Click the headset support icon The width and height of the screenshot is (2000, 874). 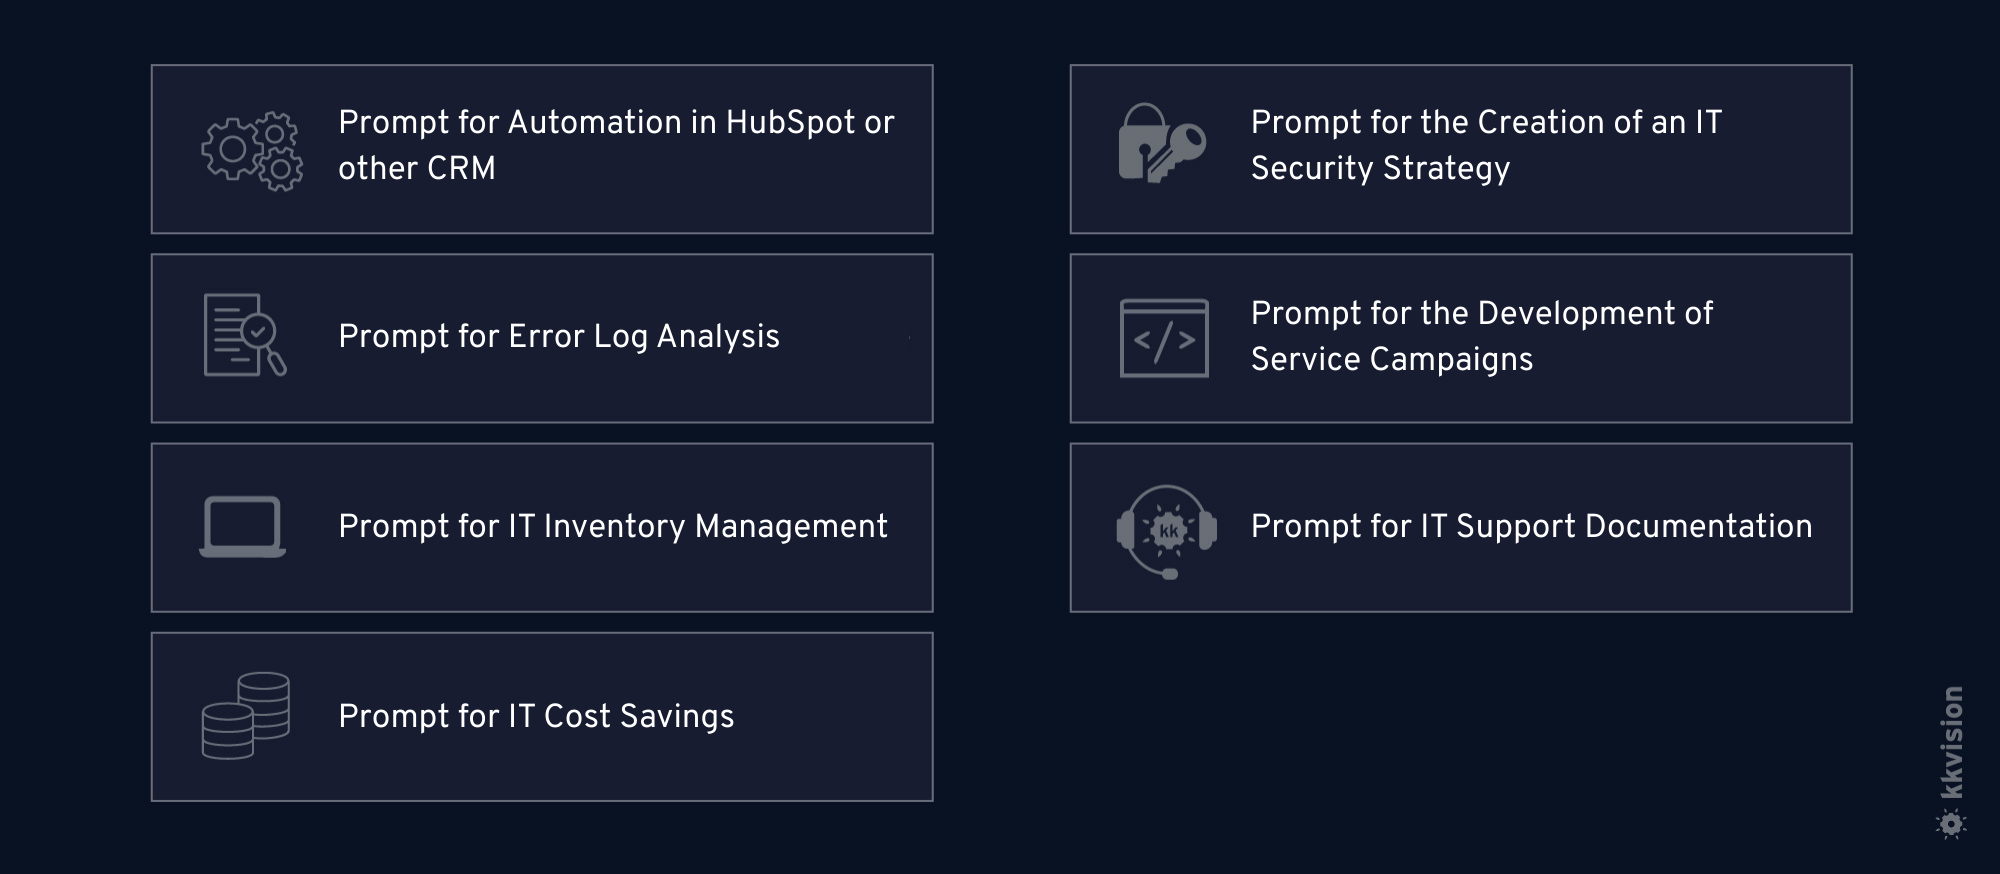coord(1167,531)
